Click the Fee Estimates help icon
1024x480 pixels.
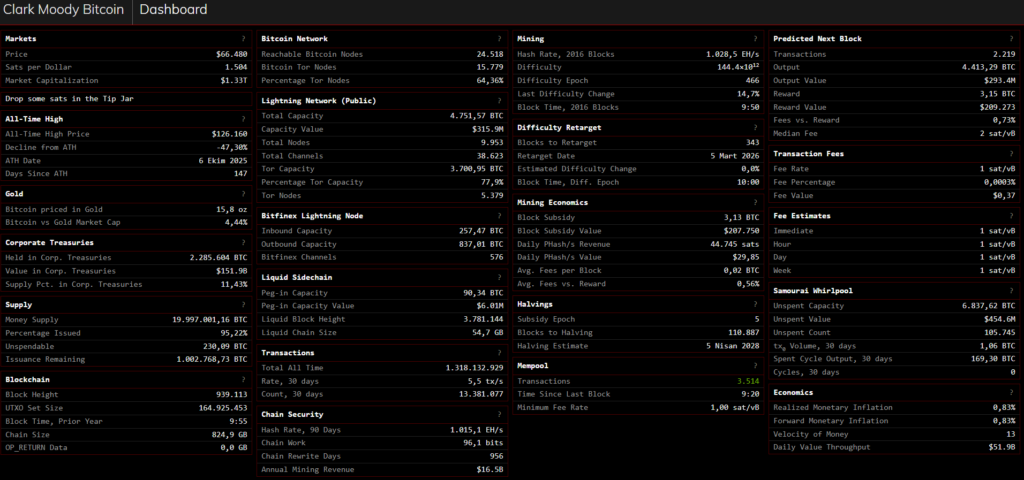(1011, 216)
